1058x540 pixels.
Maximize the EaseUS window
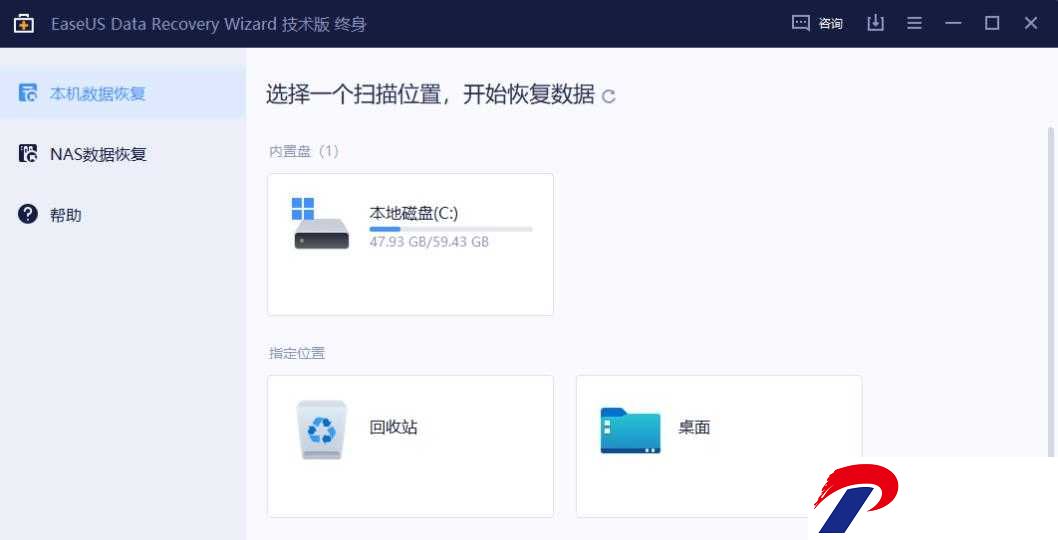992,23
